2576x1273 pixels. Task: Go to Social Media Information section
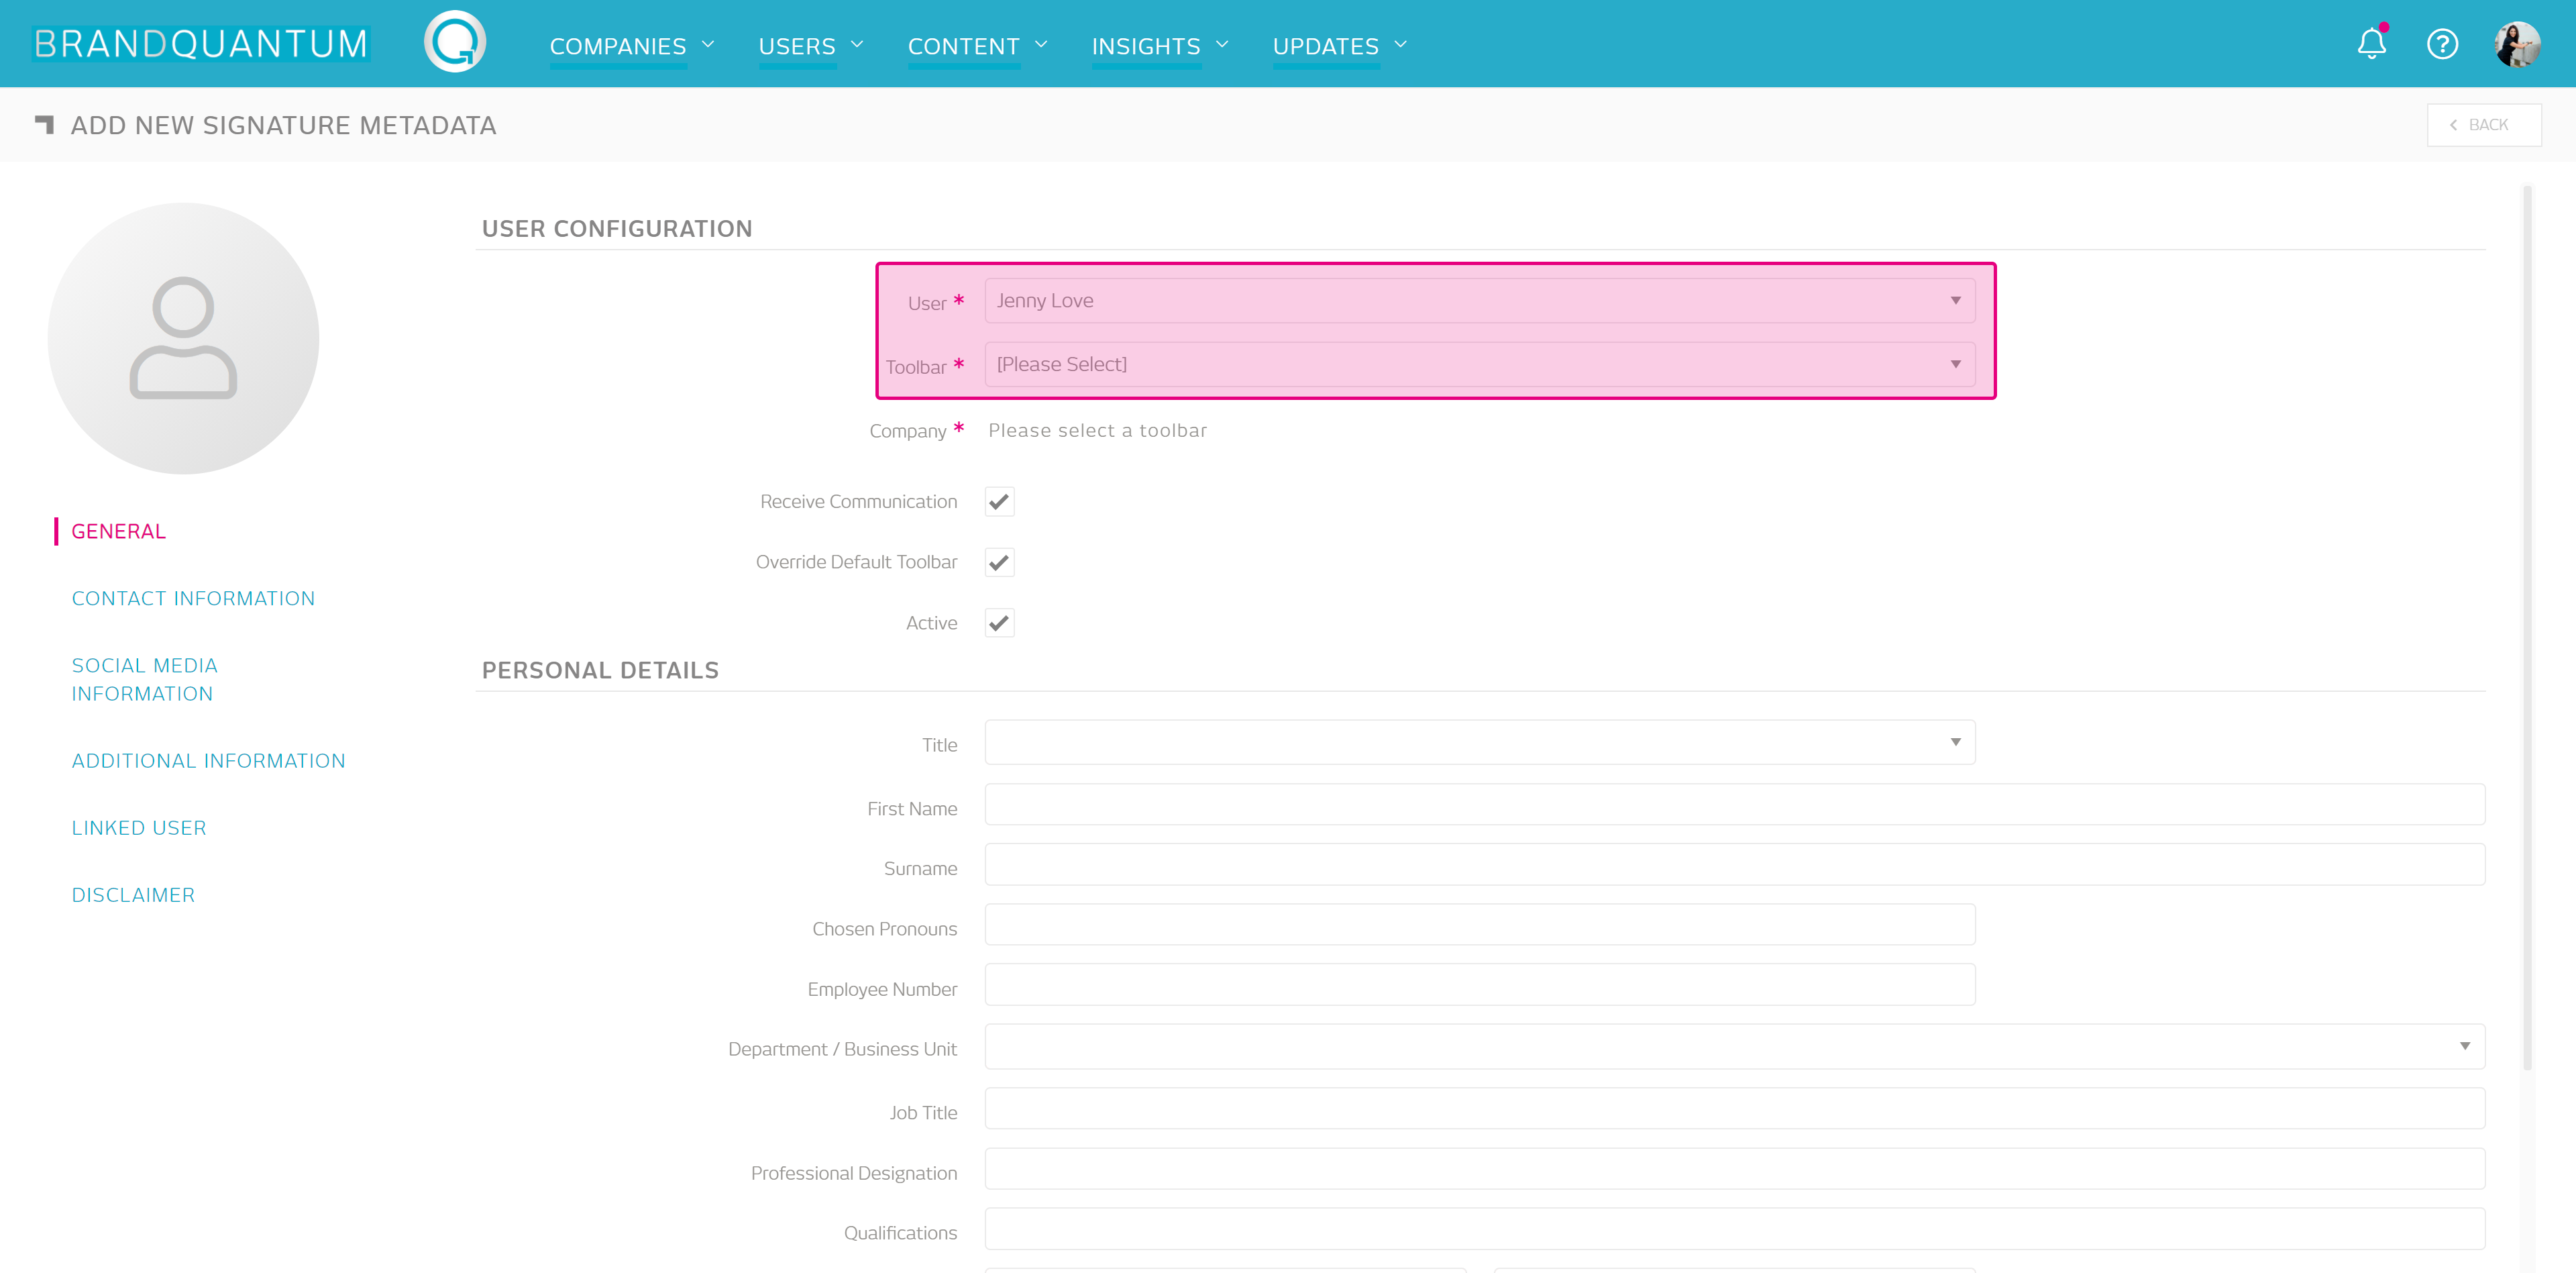pos(144,679)
